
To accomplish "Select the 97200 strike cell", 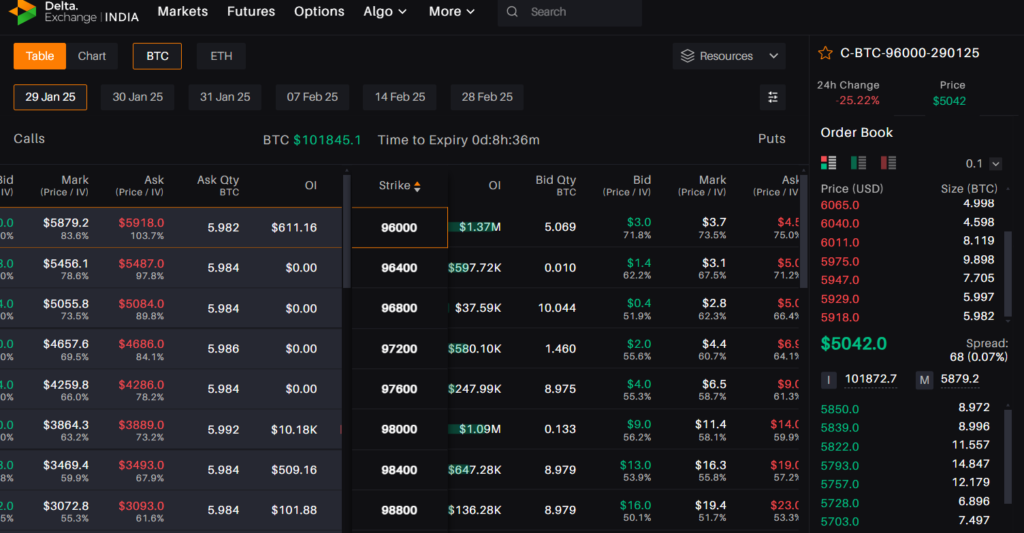I will (x=399, y=349).
